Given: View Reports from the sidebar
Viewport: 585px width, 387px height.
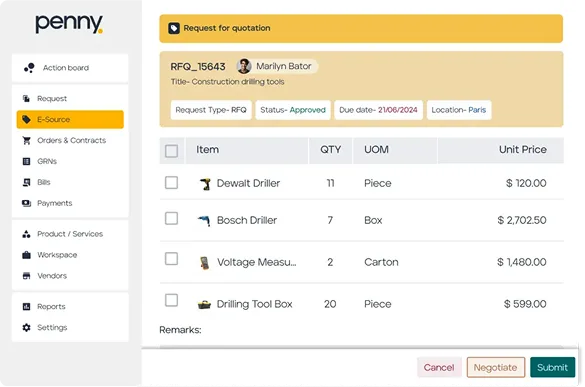Looking at the screenshot, I should pyautogui.click(x=70, y=306).
